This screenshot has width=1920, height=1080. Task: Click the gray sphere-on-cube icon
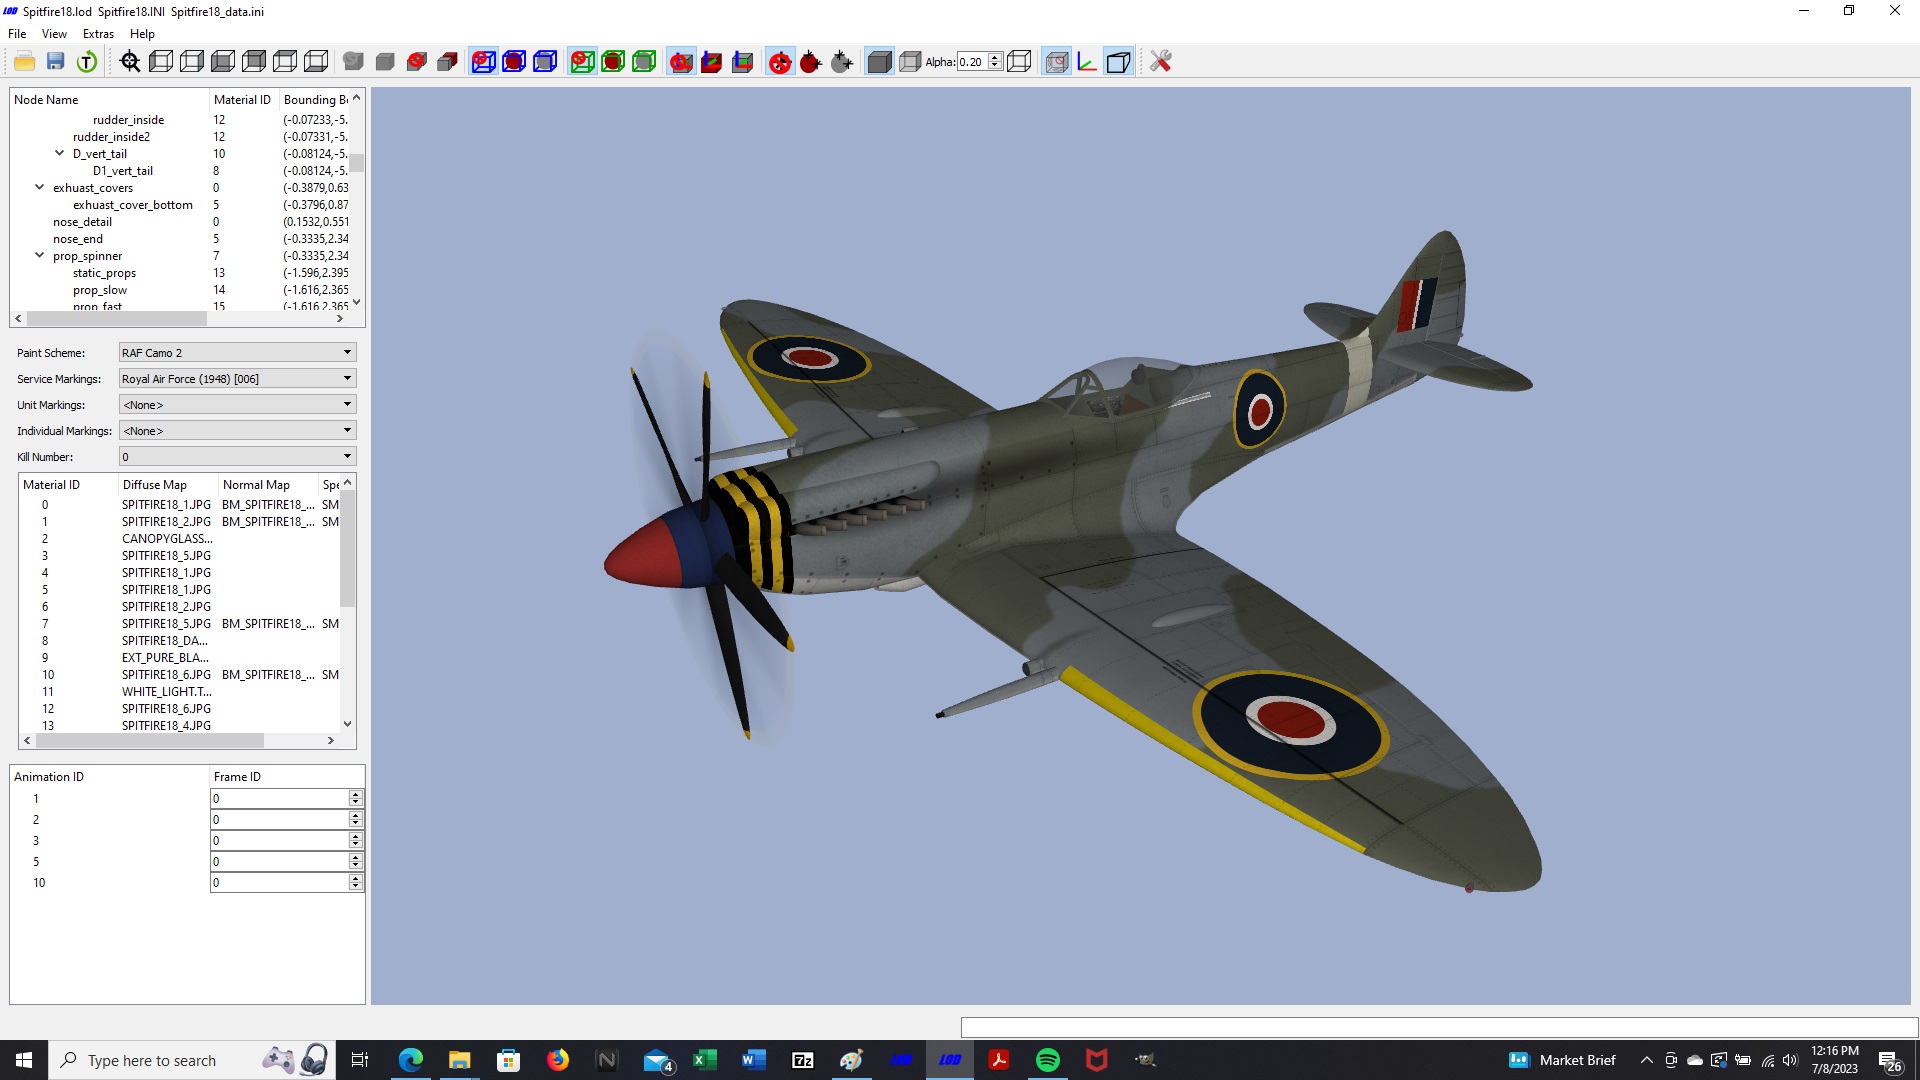(x=353, y=62)
